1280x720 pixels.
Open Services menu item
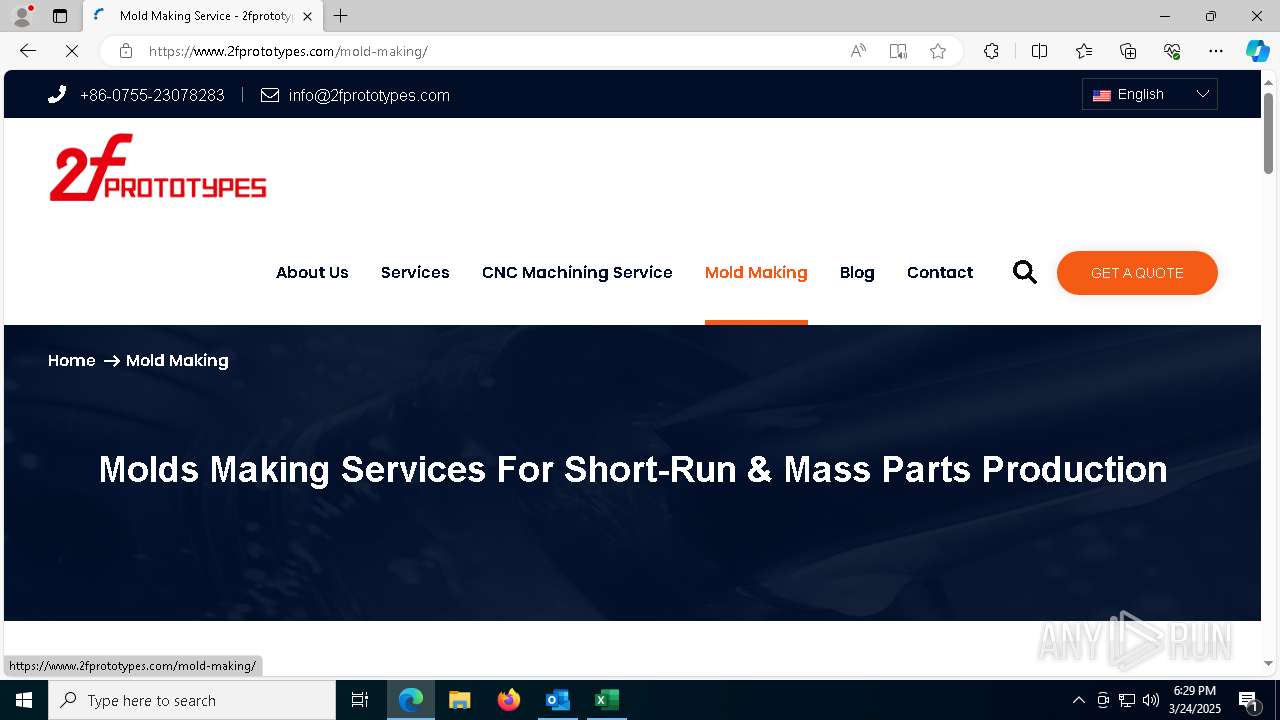[x=415, y=272]
